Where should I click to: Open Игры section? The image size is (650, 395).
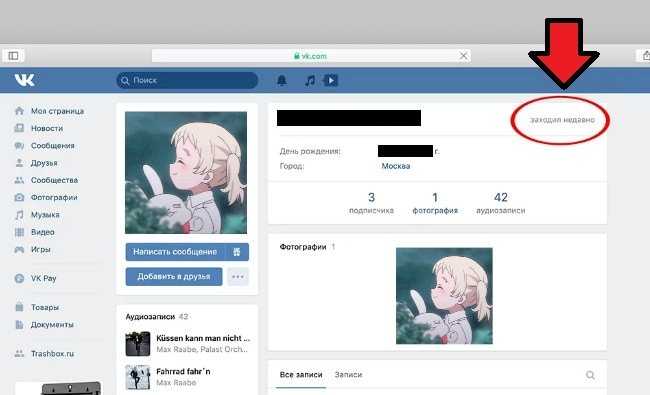click(41, 250)
